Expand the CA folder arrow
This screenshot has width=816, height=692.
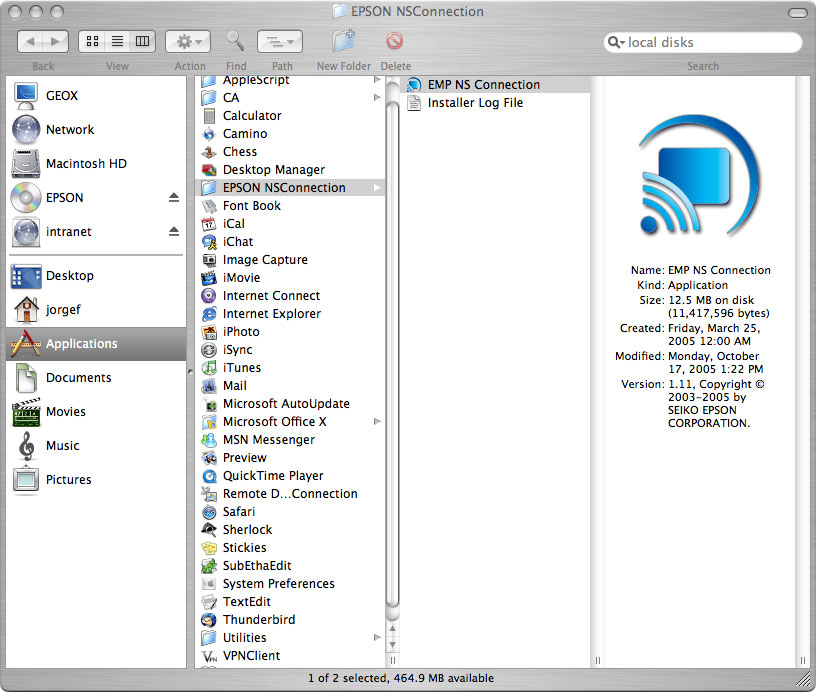click(x=377, y=97)
